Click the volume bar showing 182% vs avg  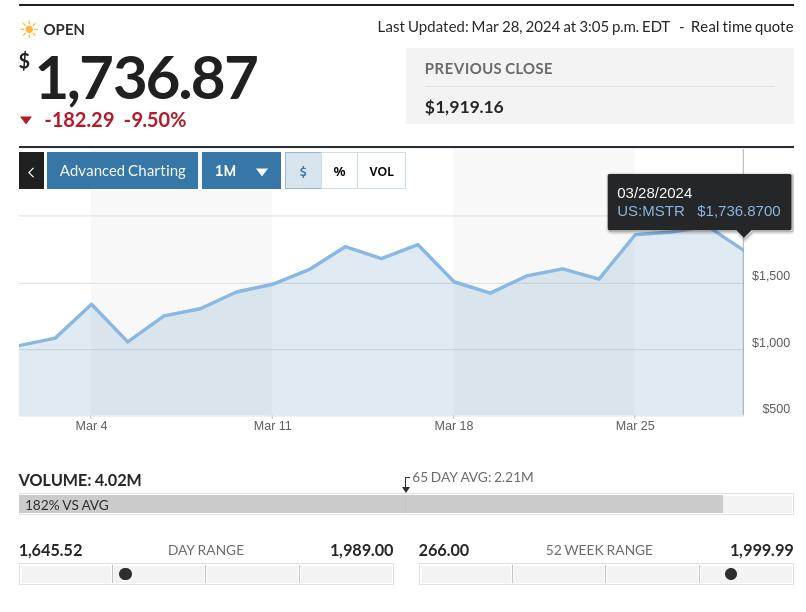click(370, 504)
